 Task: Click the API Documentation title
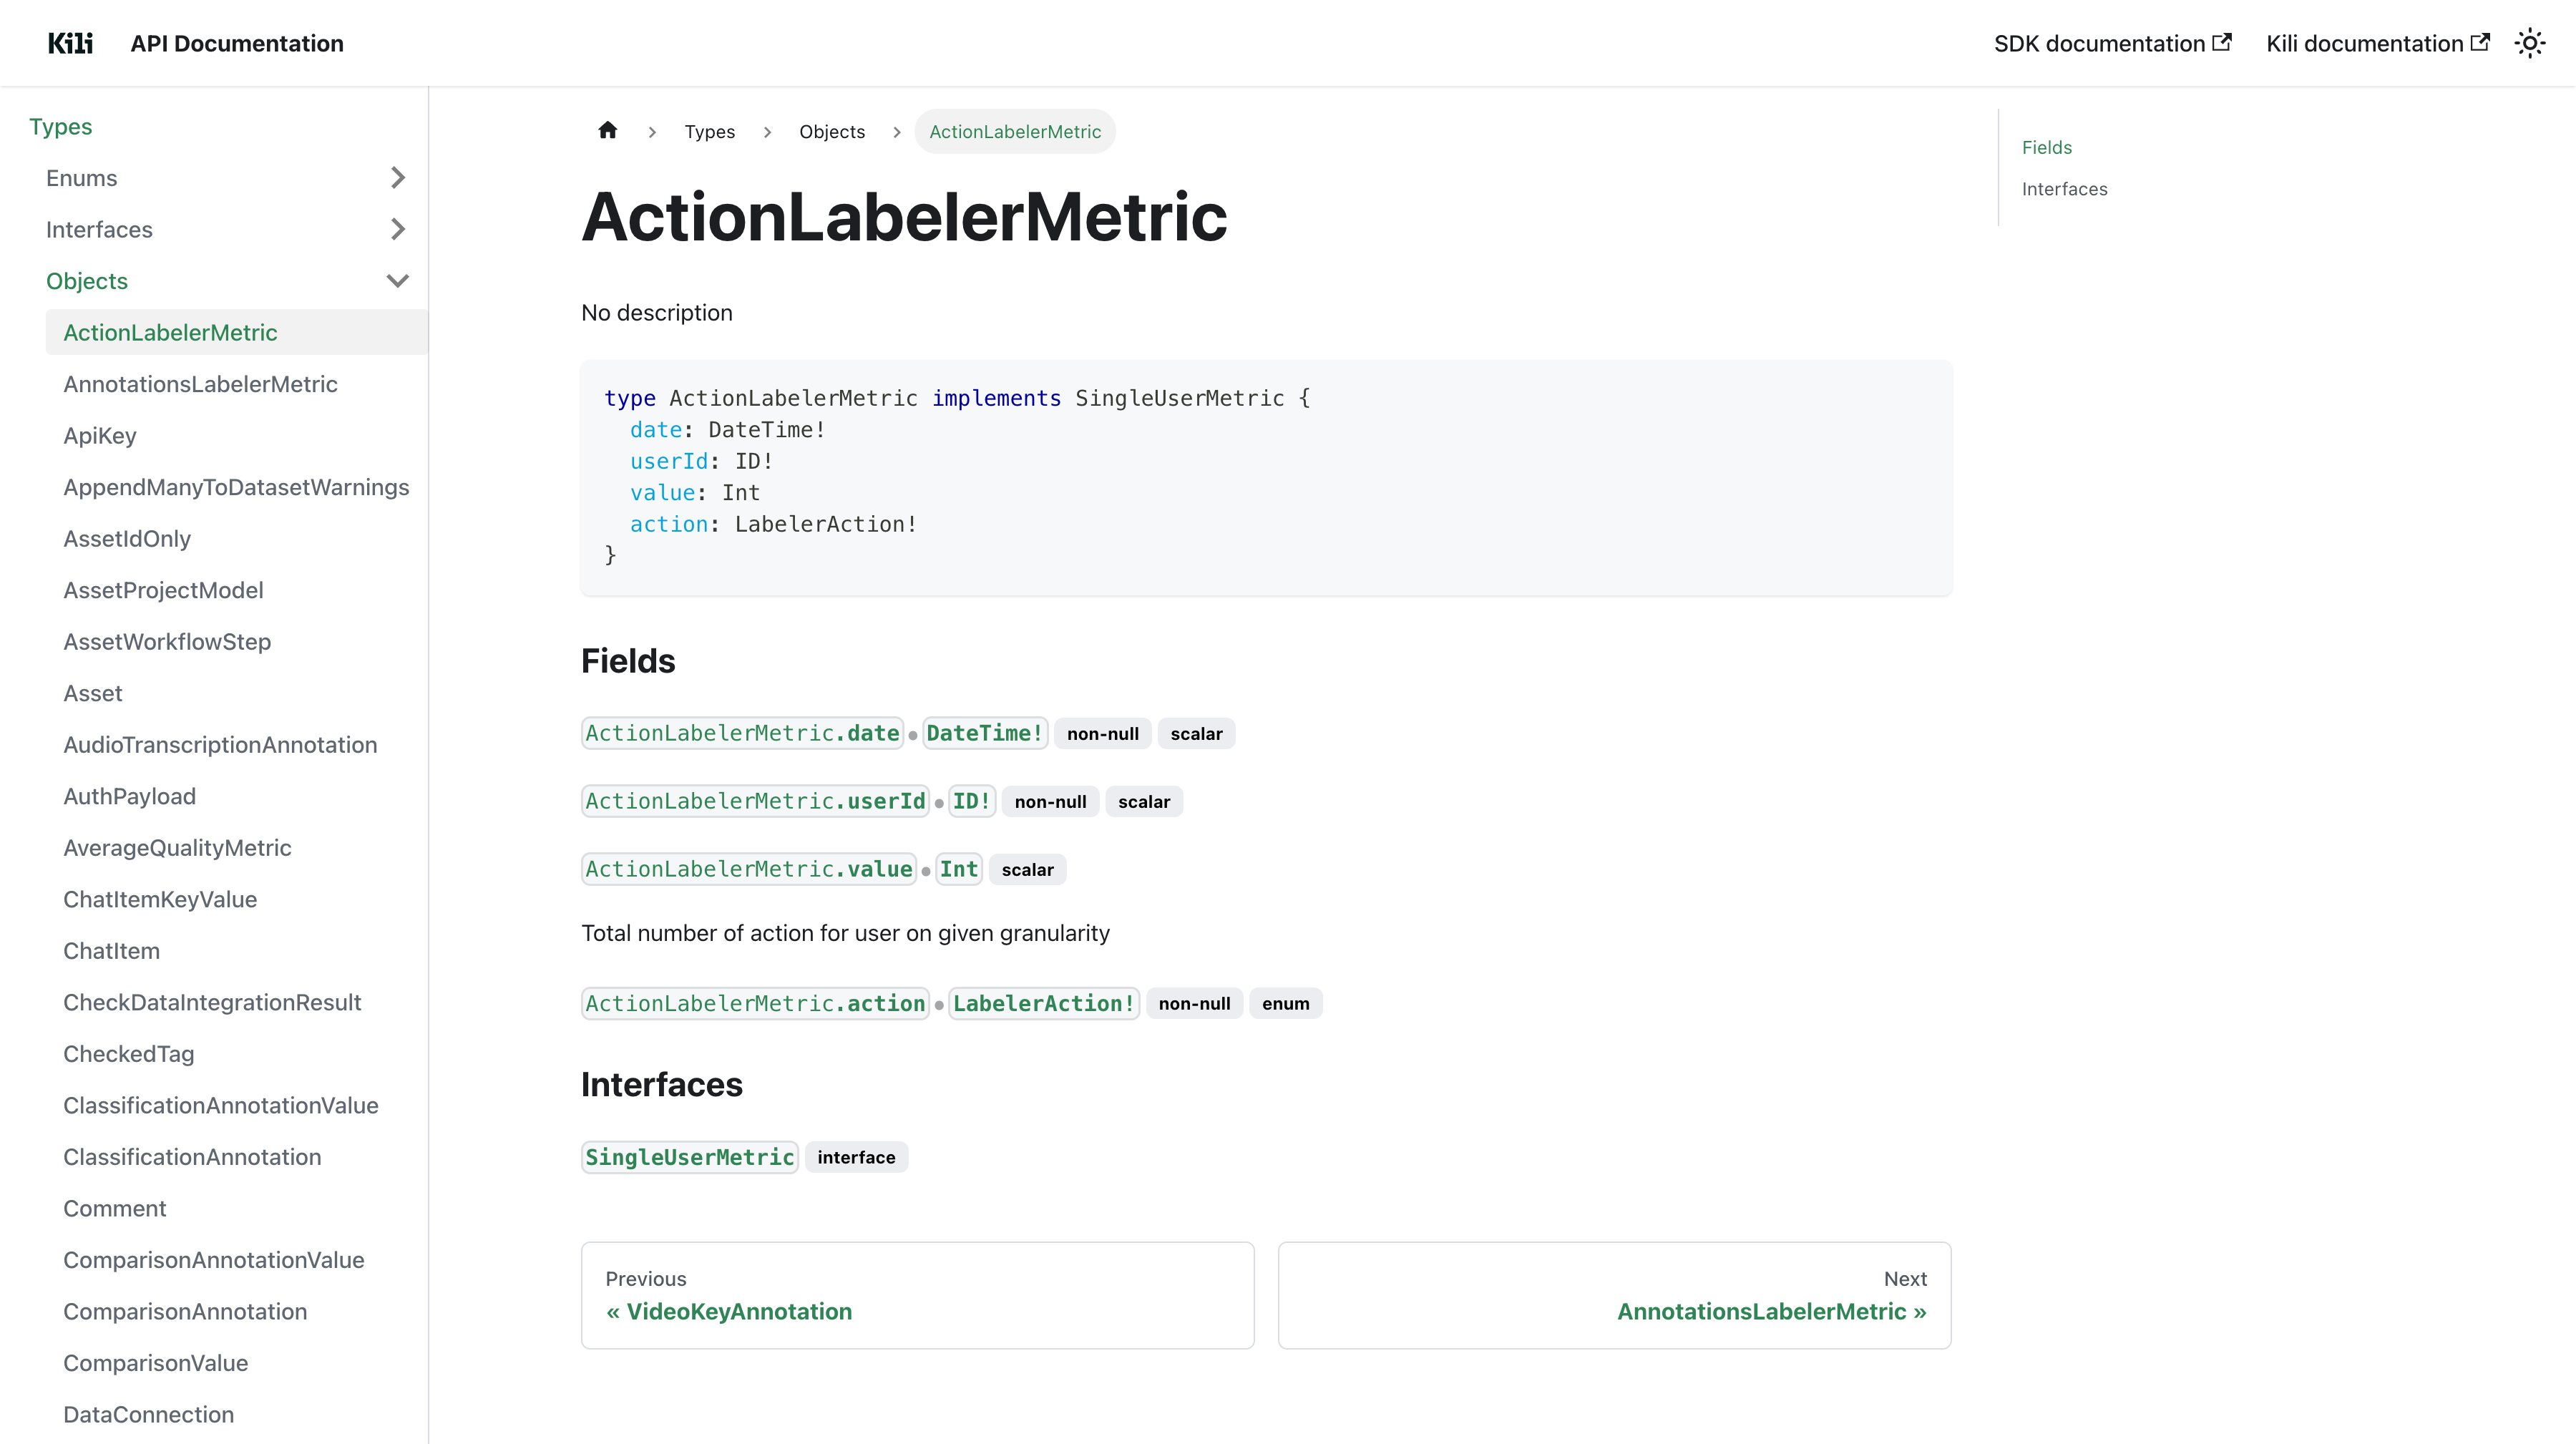237,43
